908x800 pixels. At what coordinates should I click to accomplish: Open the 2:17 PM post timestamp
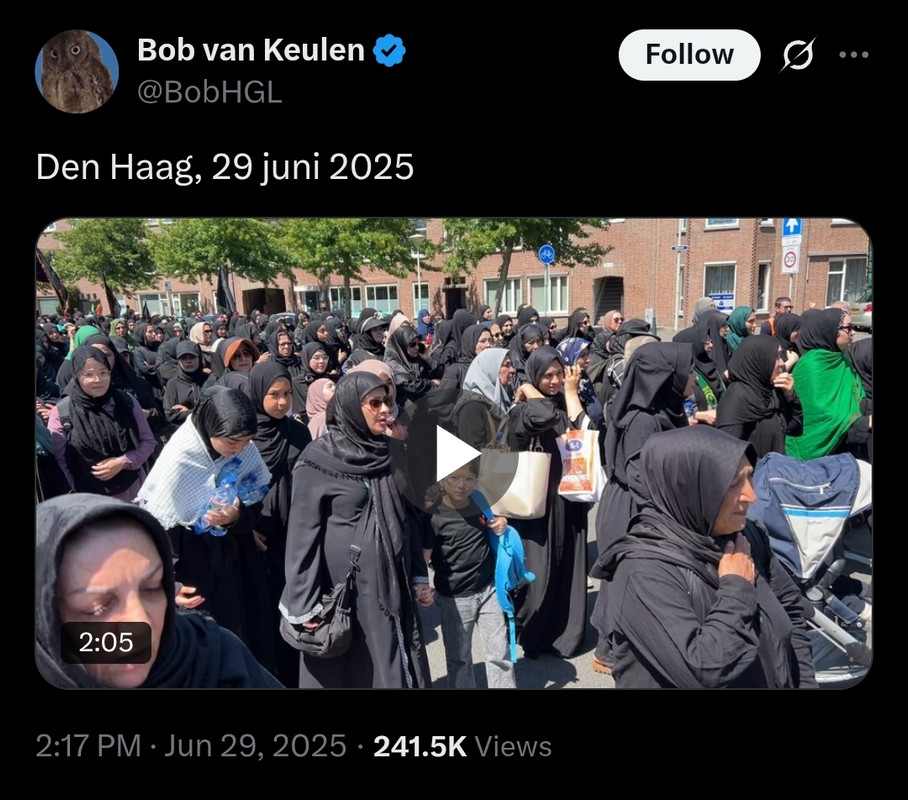[89, 746]
